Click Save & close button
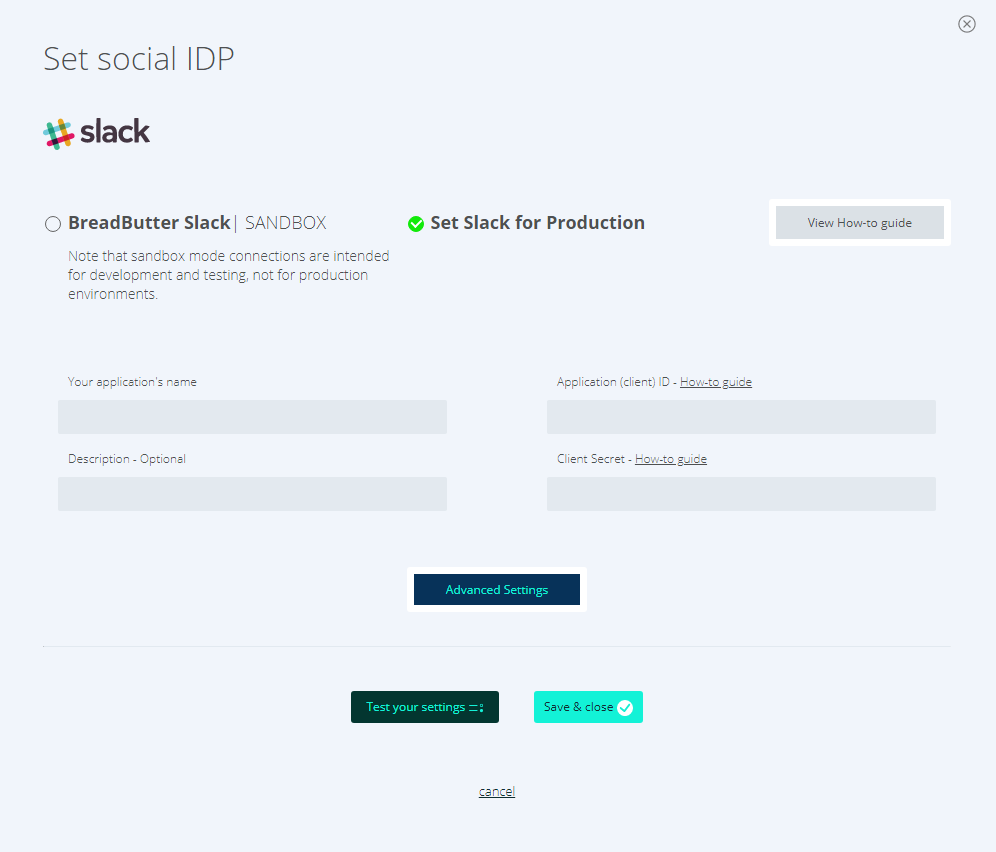The width and height of the screenshot is (996, 852). pos(588,707)
